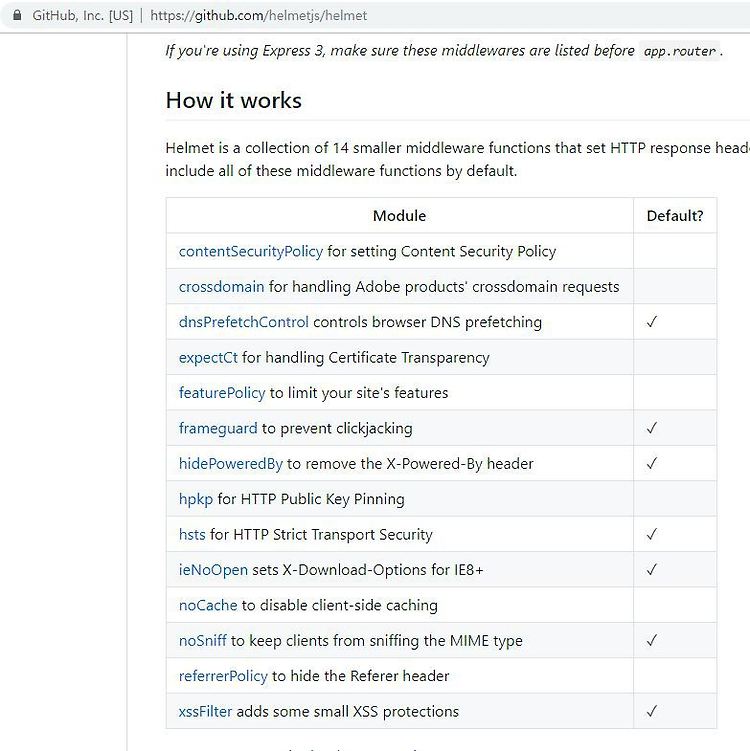Open the ieNoOpen module link
The height and width of the screenshot is (751, 750).
[x=213, y=570]
